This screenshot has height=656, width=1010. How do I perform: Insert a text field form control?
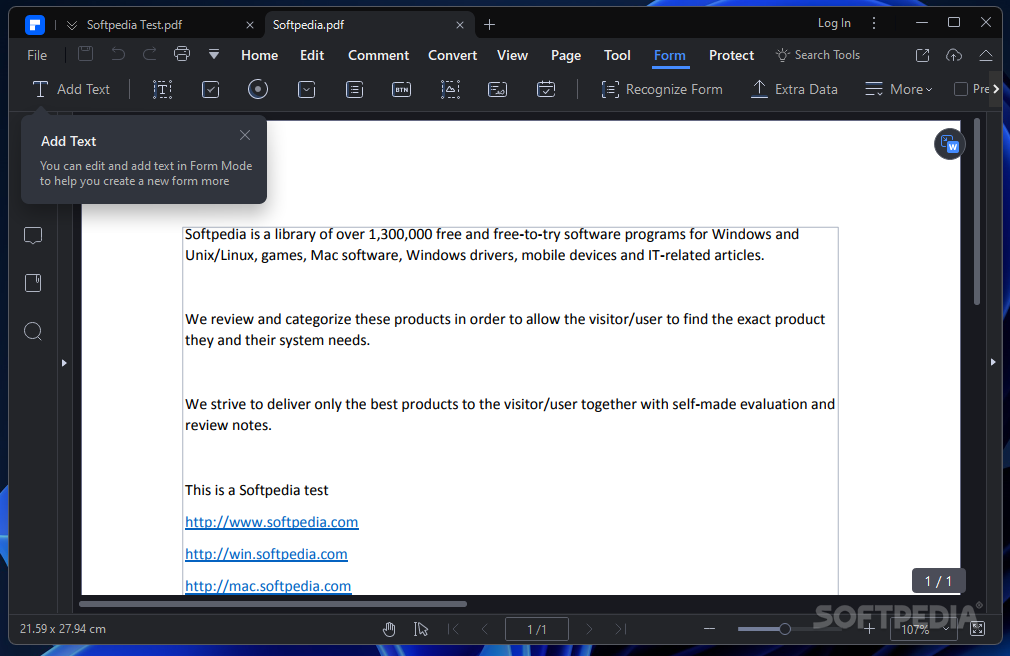(162, 90)
